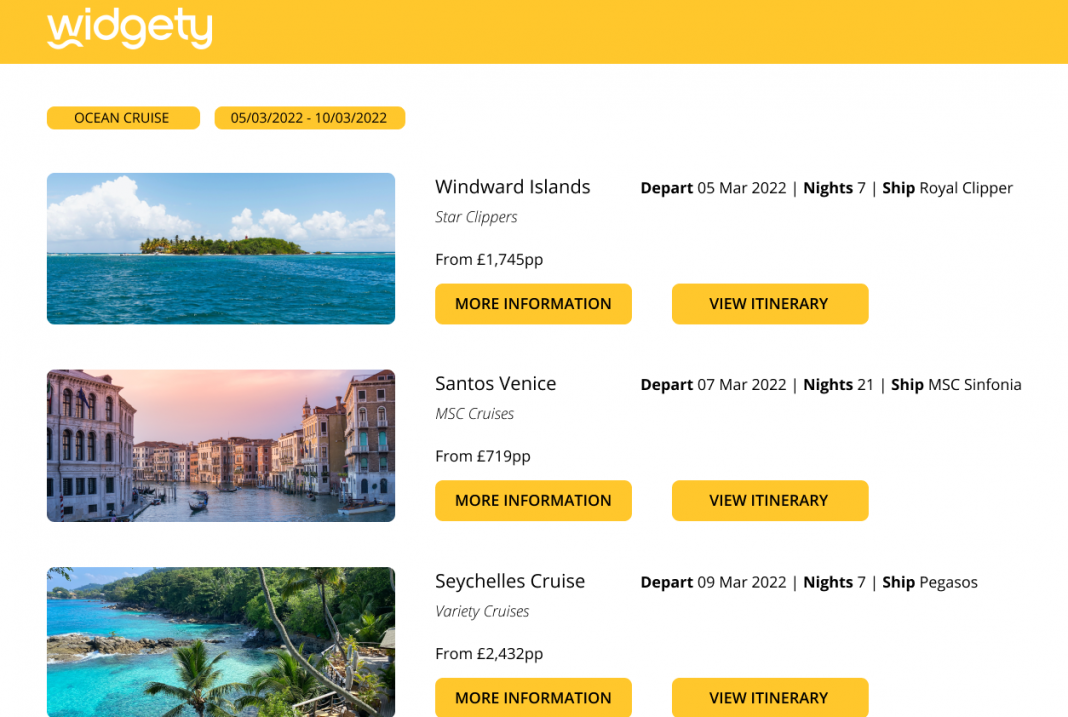This screenshot has width=1068, height=717.
Task: Open the 05/03/2022 - 10/03/2022 date filter
Action: point(309,117)
